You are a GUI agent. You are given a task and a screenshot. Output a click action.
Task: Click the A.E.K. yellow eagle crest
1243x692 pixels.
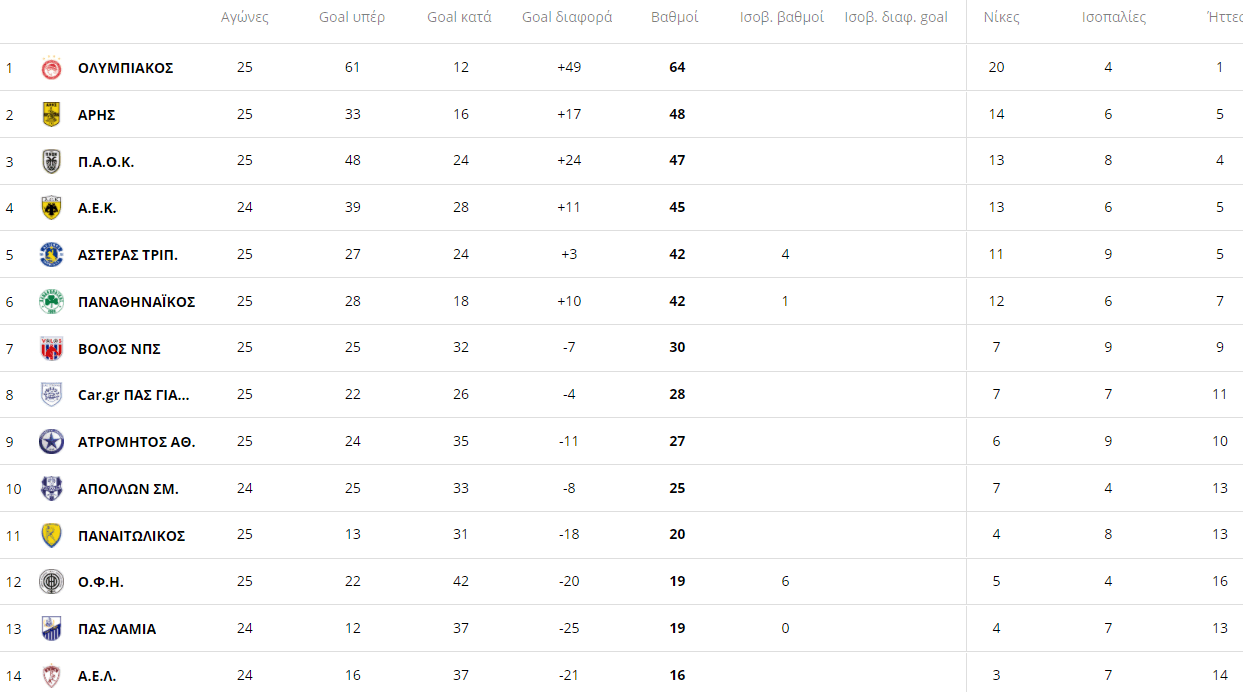(51, 208)
